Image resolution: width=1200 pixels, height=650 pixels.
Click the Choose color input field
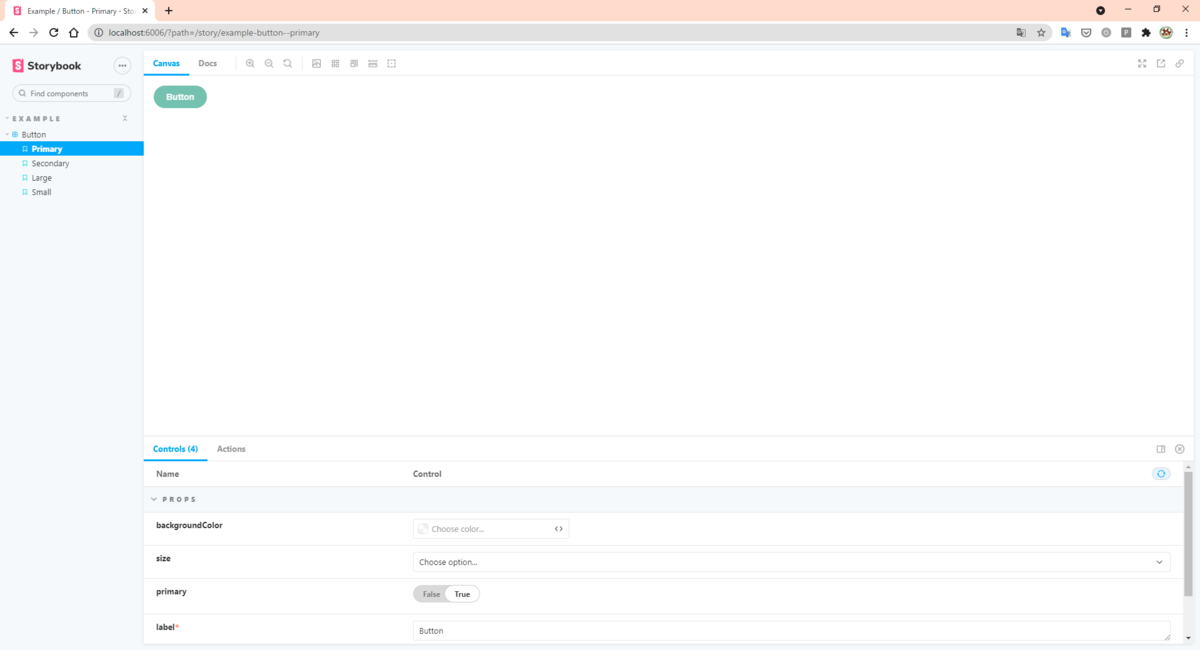(491, 529)
